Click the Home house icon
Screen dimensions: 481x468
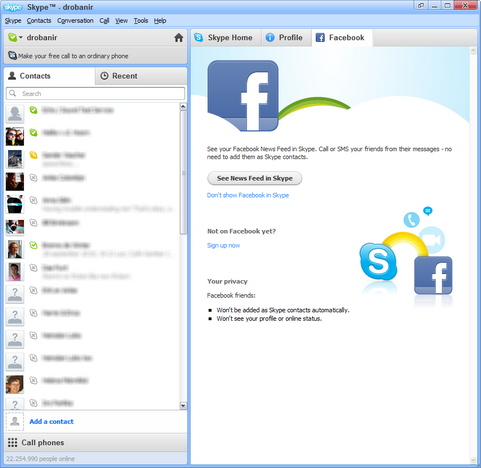[x=179, y=38]
